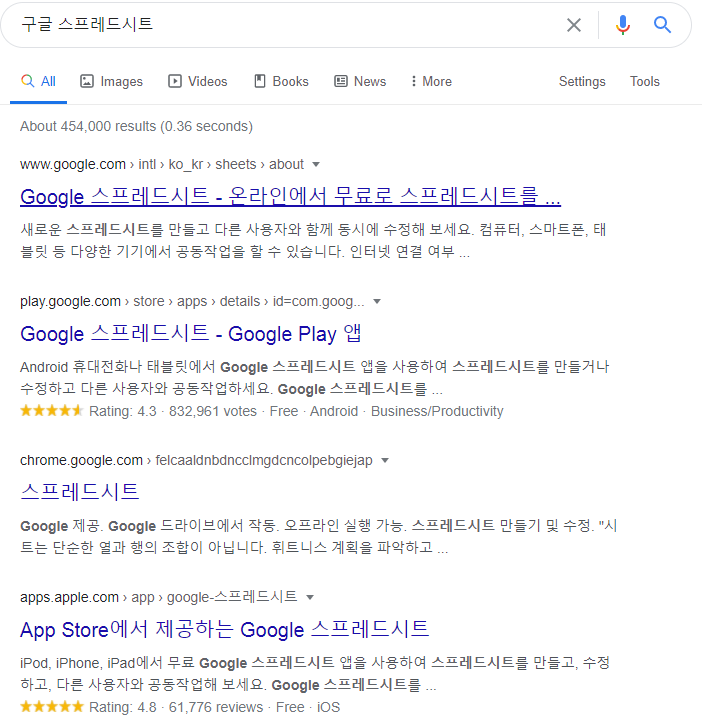Screen dimensions: 702x727
Task: Start voice search with the microphone icon
Action: pyautogui.click(x=623, y=25)
